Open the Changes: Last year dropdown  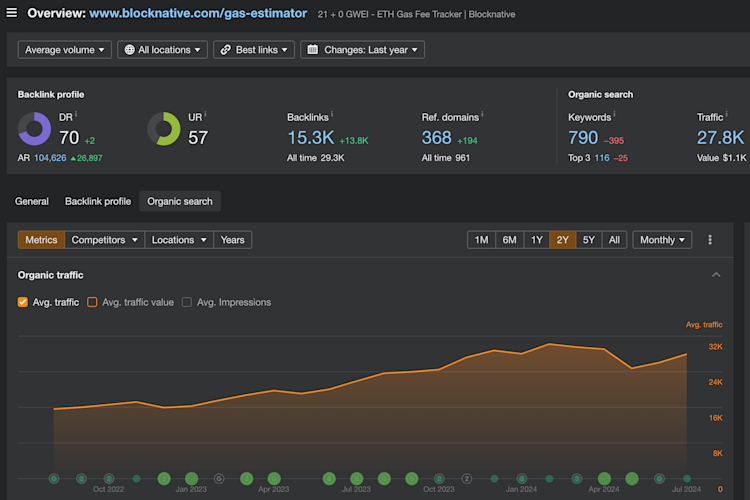coord(363,50)
